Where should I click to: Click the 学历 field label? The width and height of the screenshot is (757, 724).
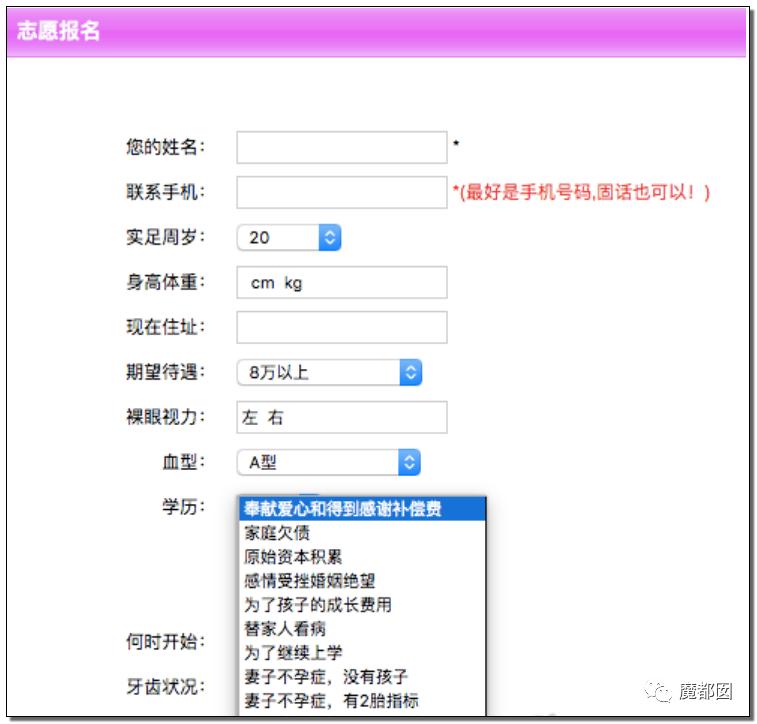click(x=183, y=507)
